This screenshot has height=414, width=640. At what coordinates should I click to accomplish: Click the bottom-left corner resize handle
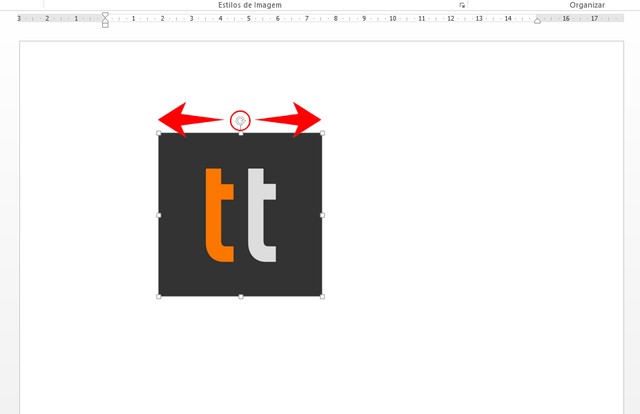pyautogui.click(x=159, y=296)
